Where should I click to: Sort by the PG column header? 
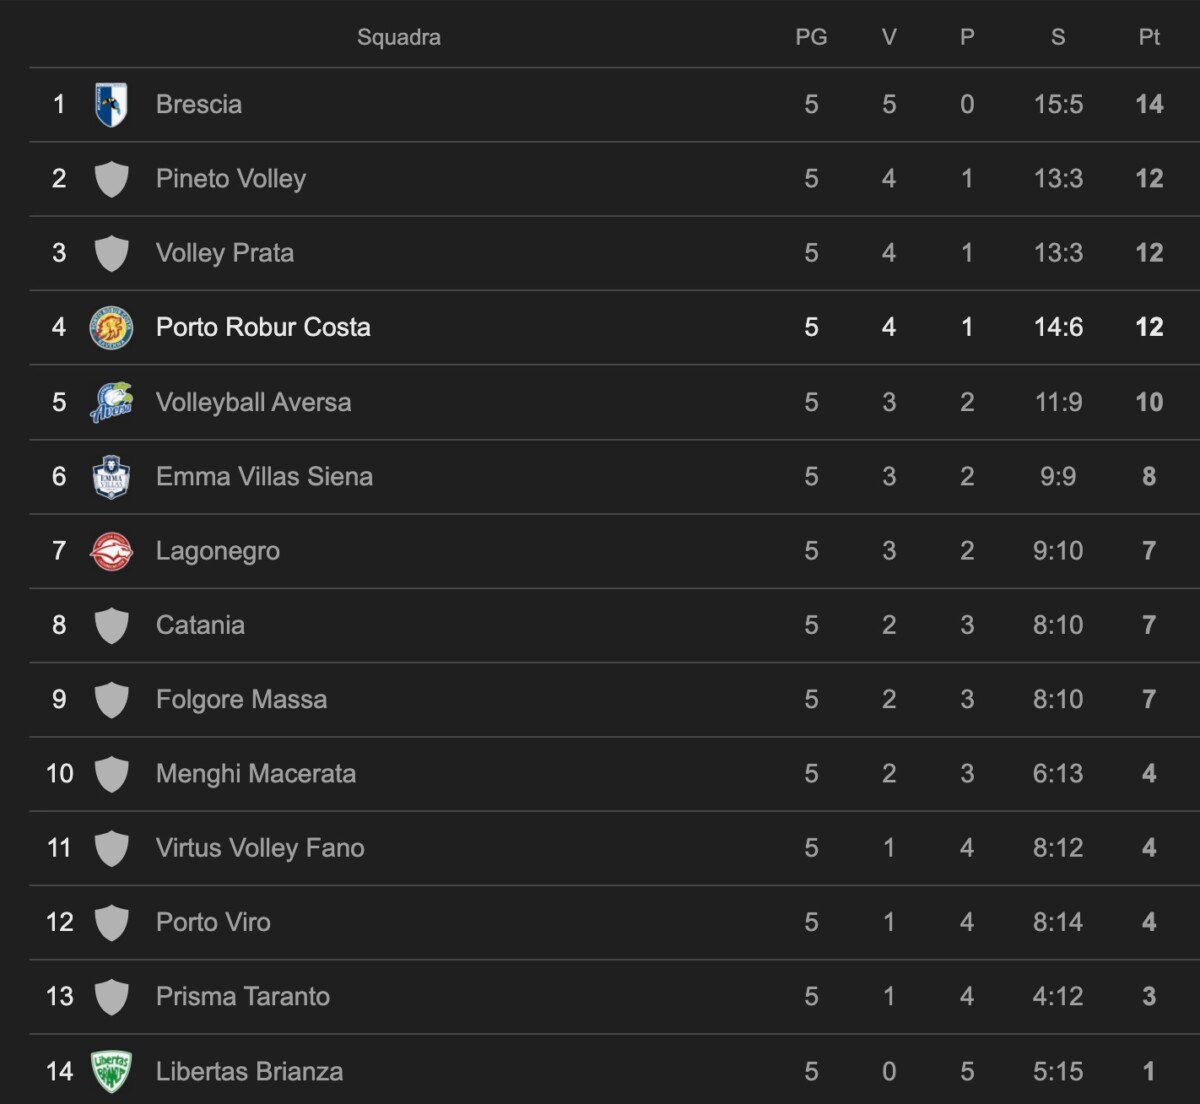pyautogui.click(x=811, y=37)
